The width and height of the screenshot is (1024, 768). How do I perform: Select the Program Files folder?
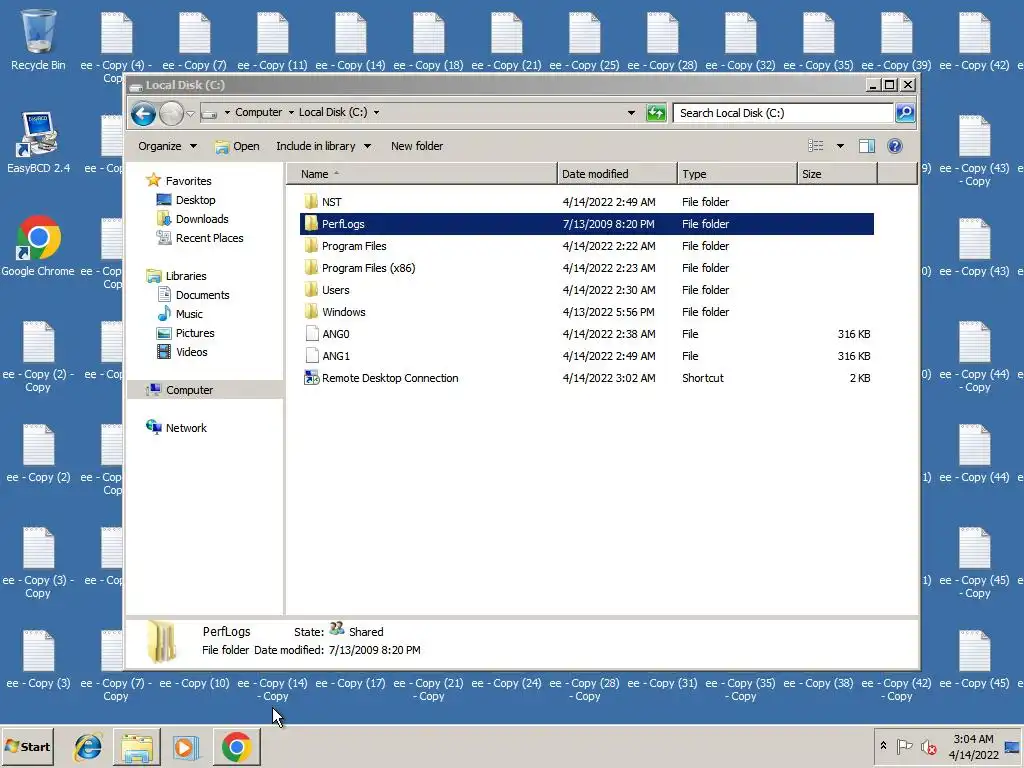coord(354,246)
